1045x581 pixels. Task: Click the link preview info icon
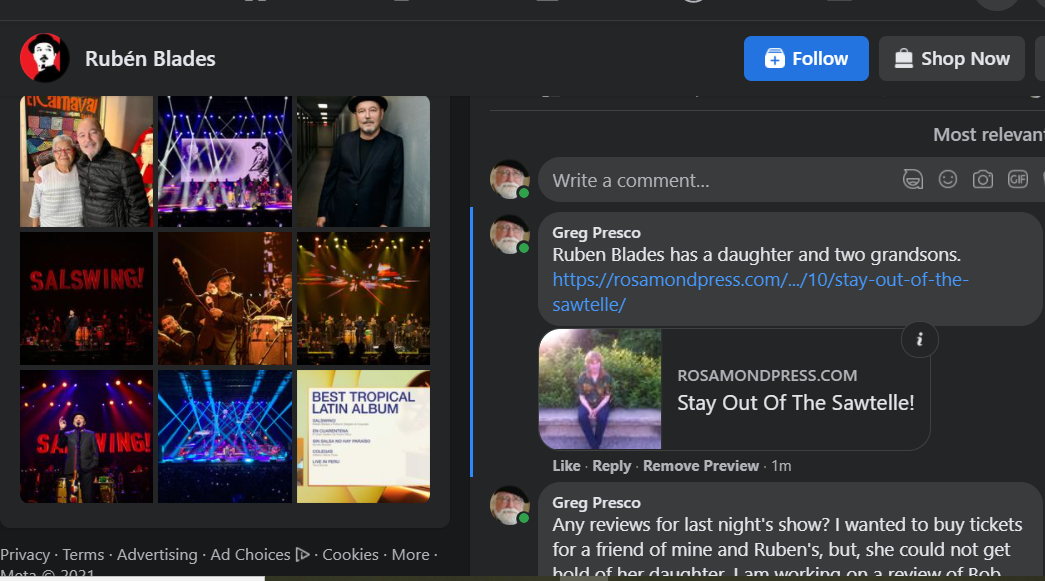pyautogui.click(x=919, y=340)
